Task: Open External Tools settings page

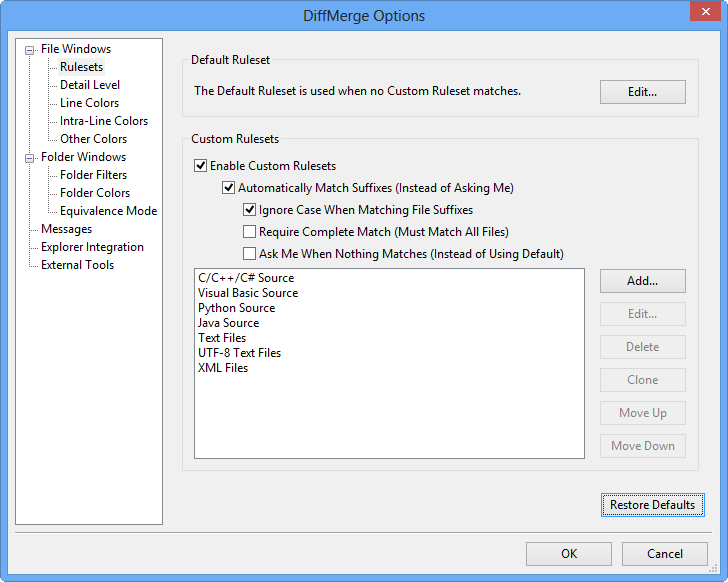Action: pyautogui.click(x=77, y=265)
